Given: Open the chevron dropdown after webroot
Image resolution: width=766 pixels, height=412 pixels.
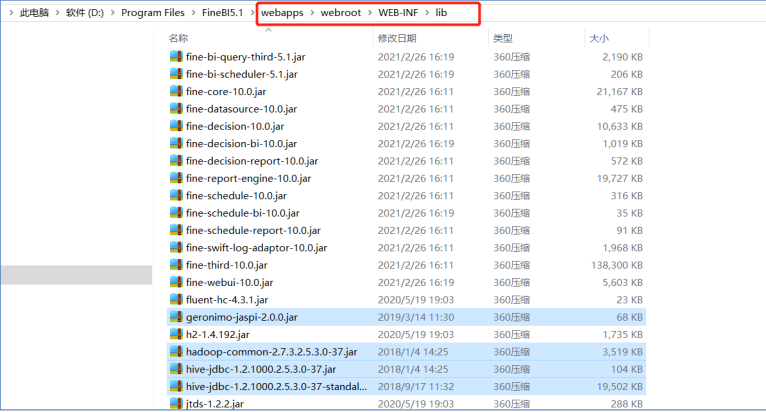Looking at the screenshot, I should click(x=369, y=13).
